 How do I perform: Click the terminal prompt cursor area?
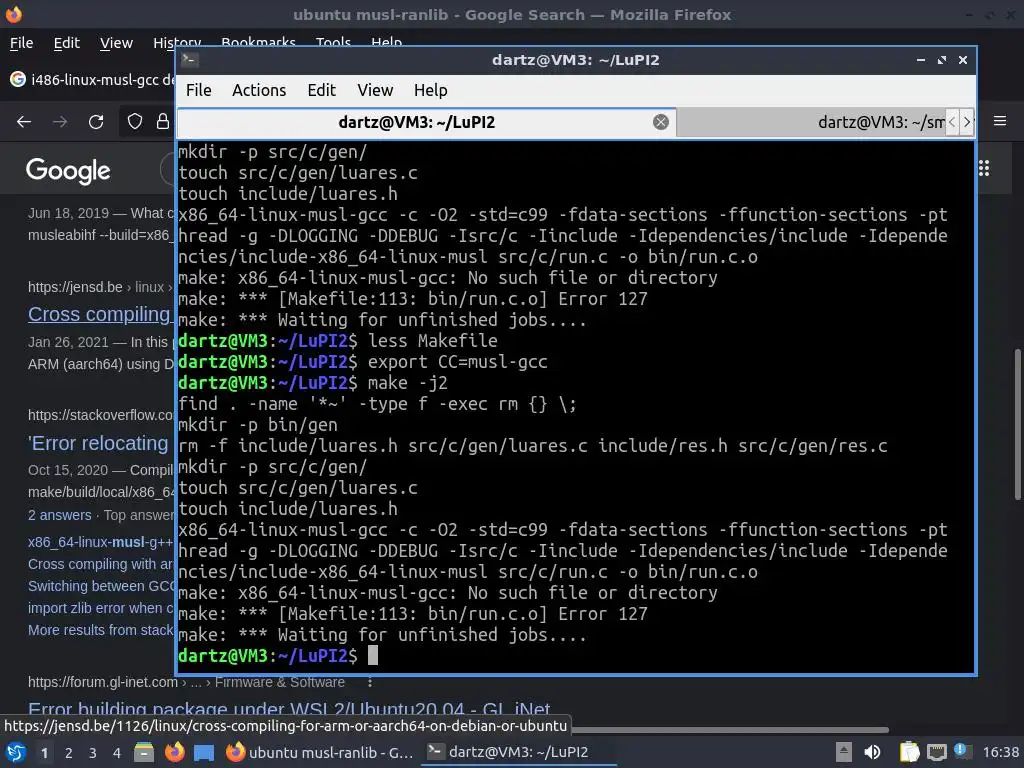373,655
